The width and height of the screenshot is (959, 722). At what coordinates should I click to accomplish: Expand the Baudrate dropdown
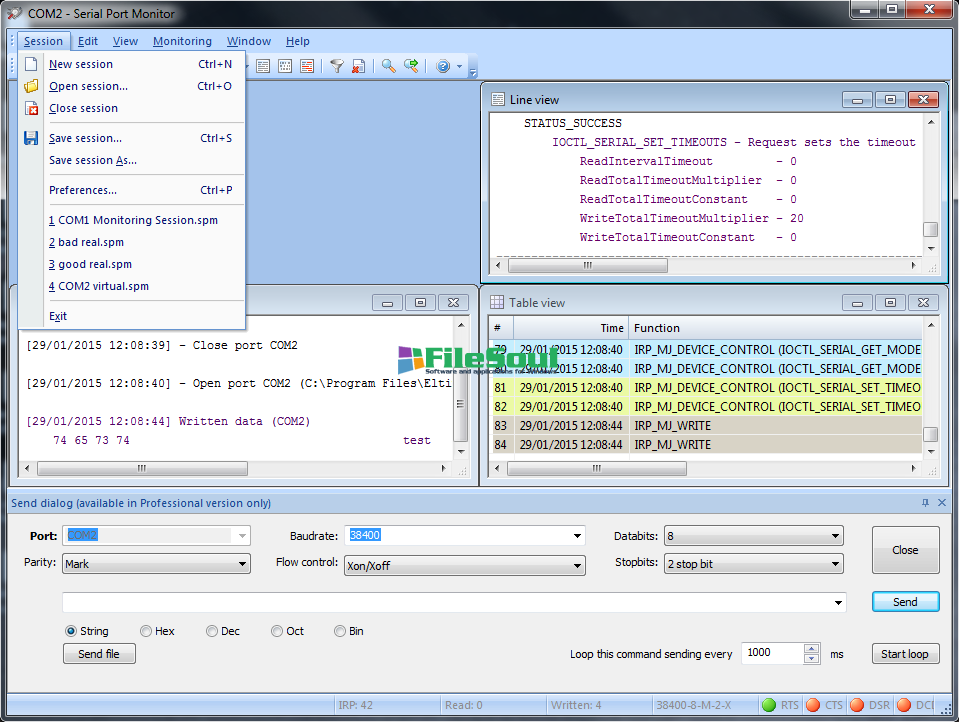click(577, 536)
